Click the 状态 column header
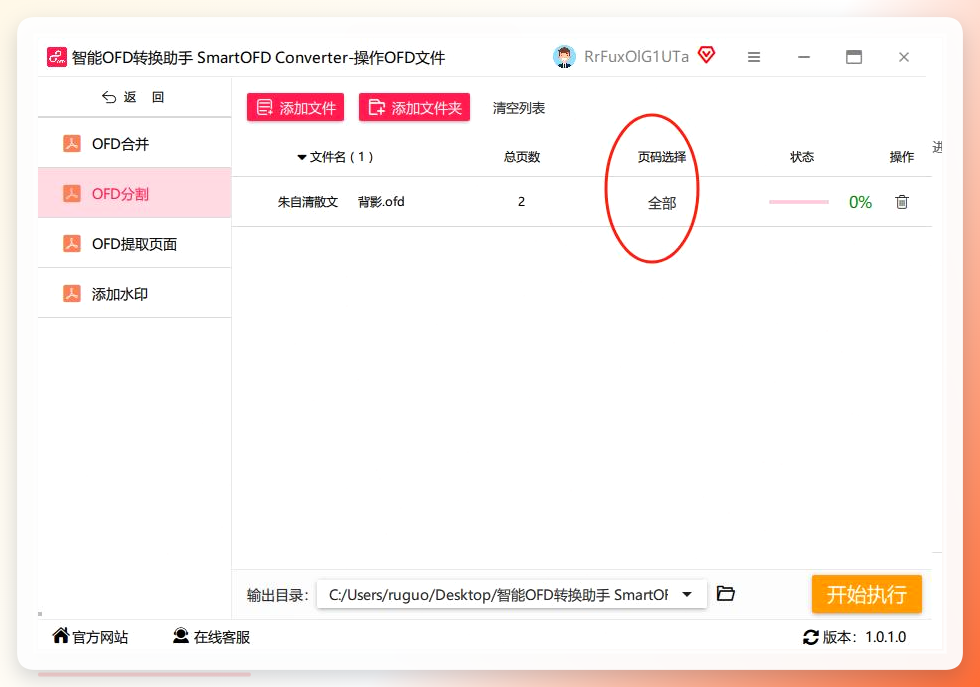The height and width of the screenshot is (687, 980). [x=802, y=157]
